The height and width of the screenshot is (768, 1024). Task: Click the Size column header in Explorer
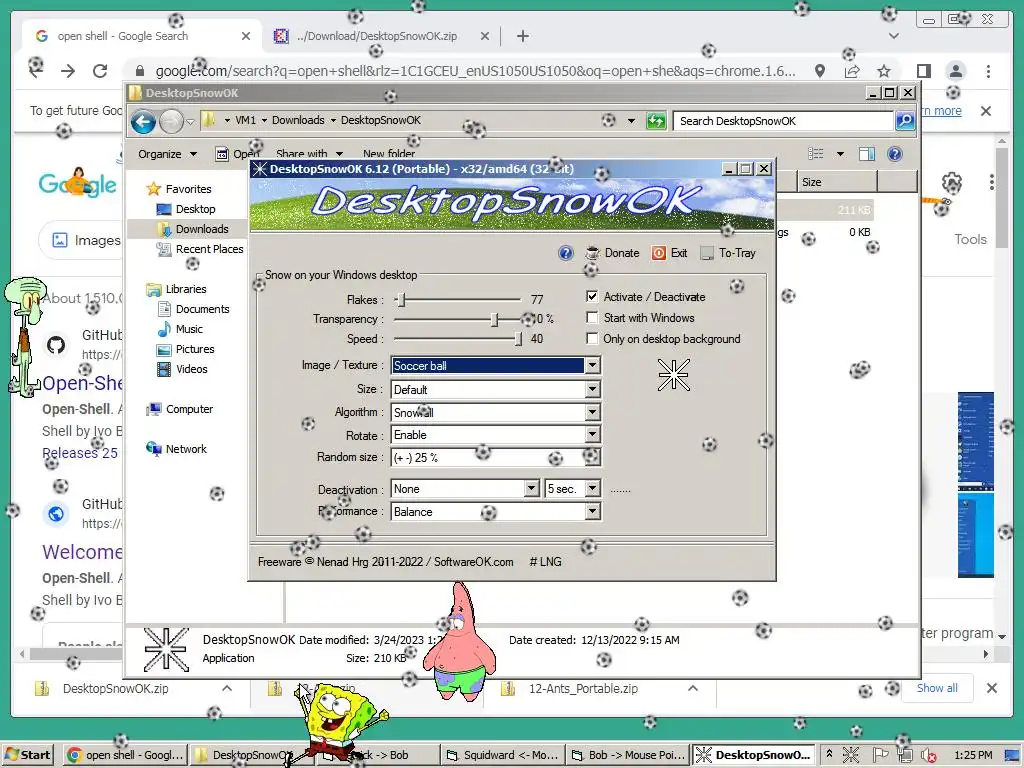pos(837,182)
